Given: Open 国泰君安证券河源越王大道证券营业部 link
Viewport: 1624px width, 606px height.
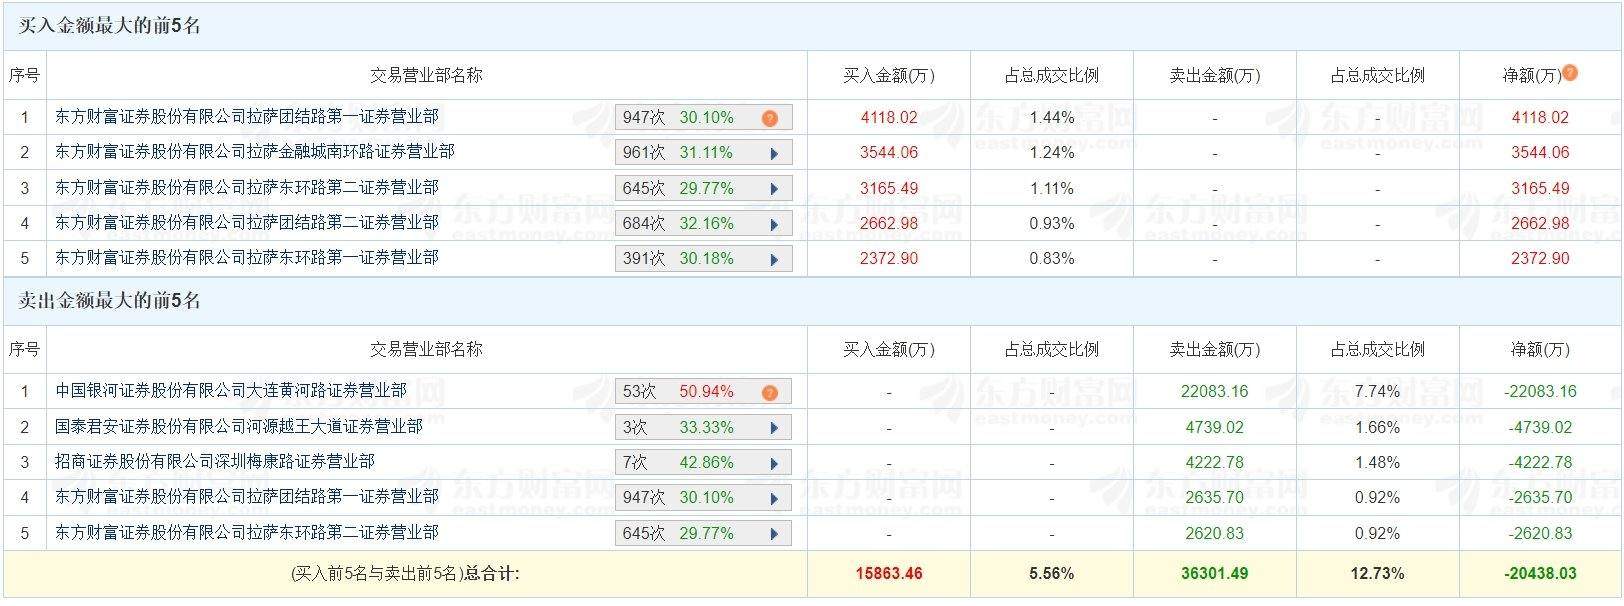Looking at the screenshot, I should (x=238, y=427).
